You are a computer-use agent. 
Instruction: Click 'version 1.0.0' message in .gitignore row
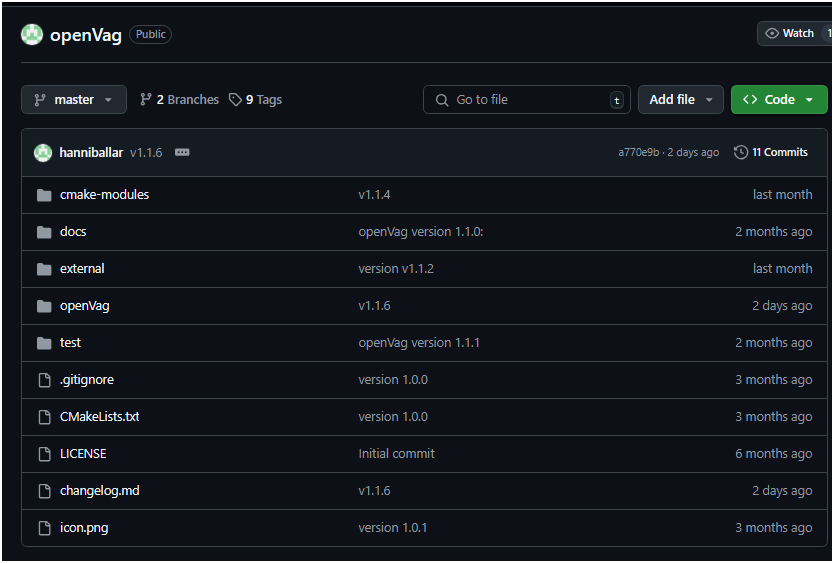click(393, 380)
